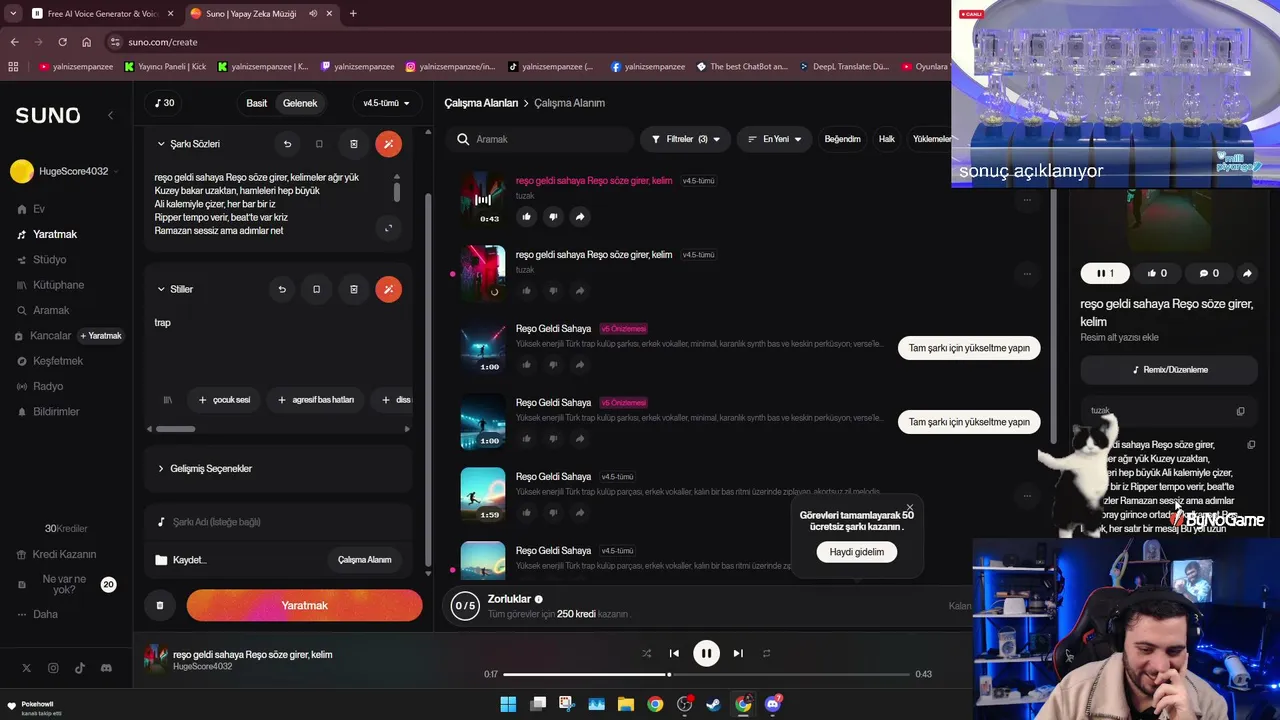Open Suno Instagram social link
The image size is (1280, 720).
click(x=53, y=668)
